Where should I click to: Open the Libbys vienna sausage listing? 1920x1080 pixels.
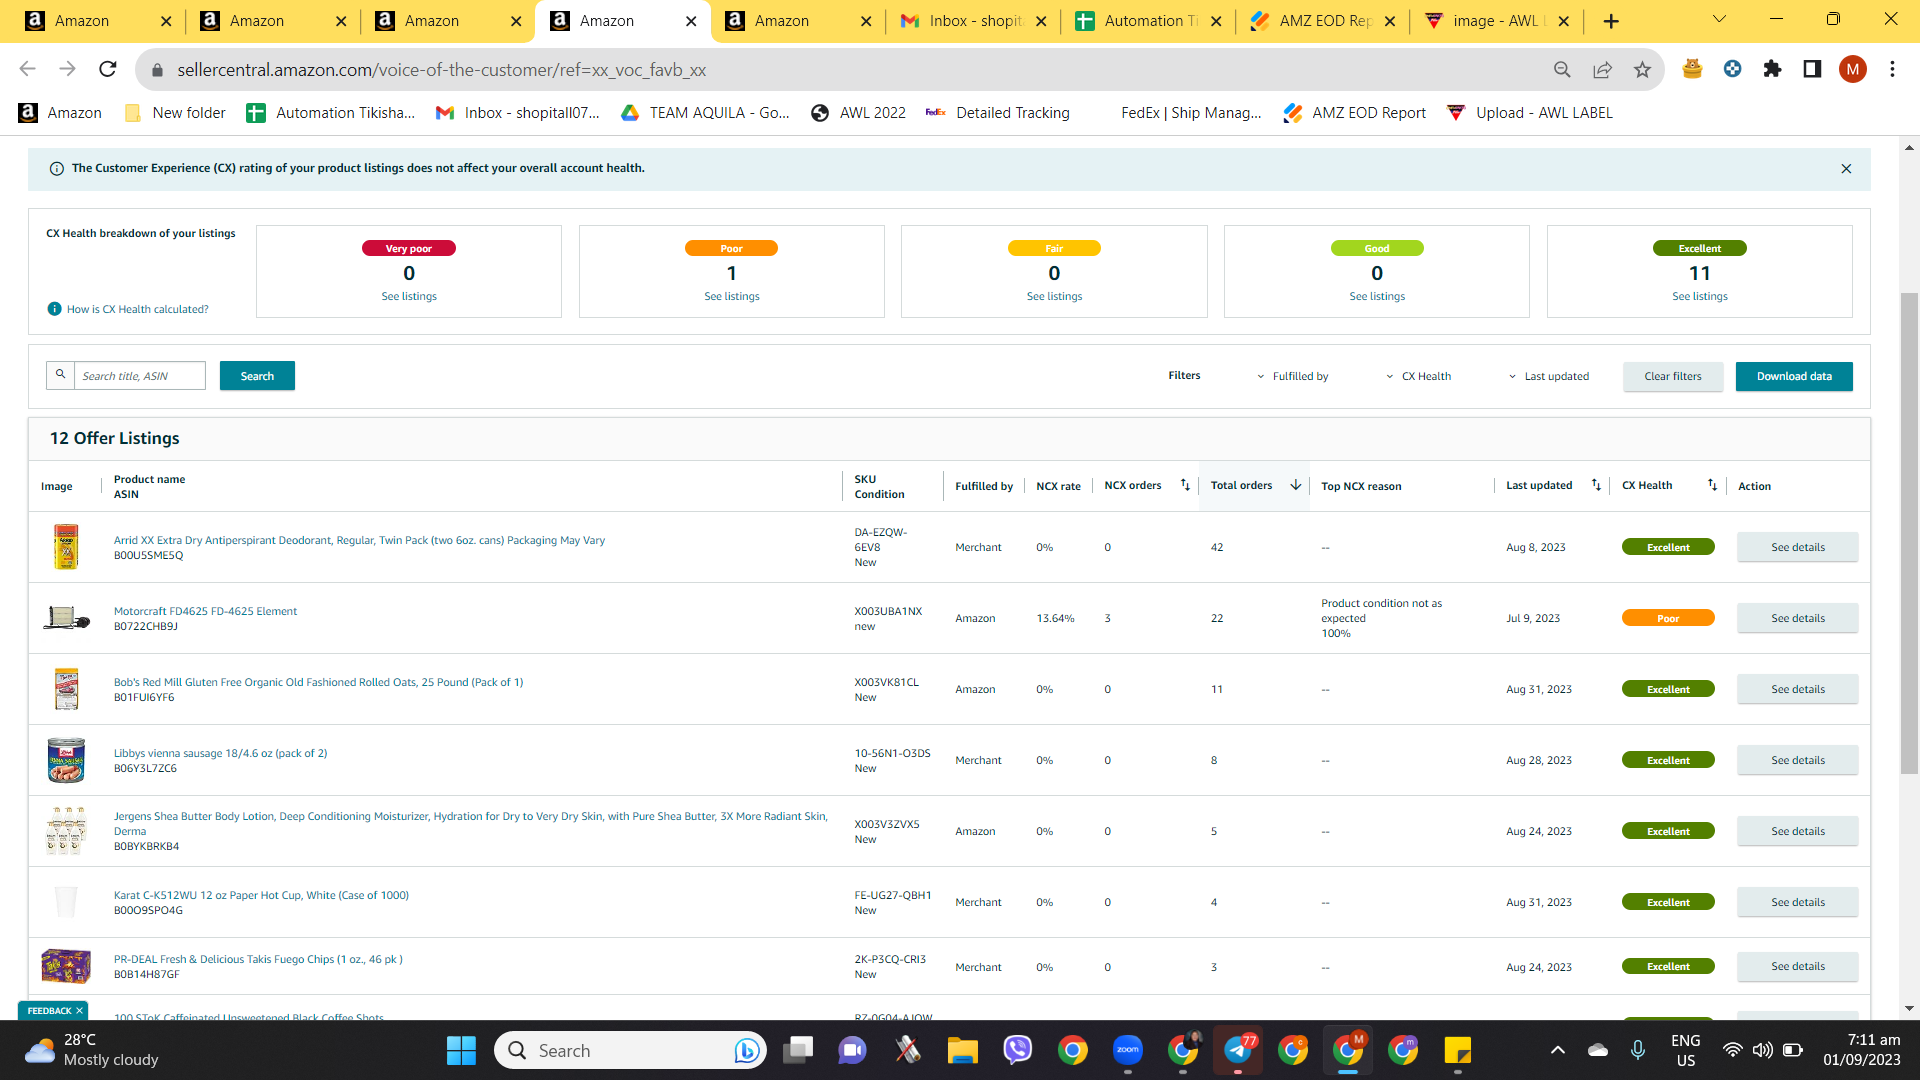point(220,753)
